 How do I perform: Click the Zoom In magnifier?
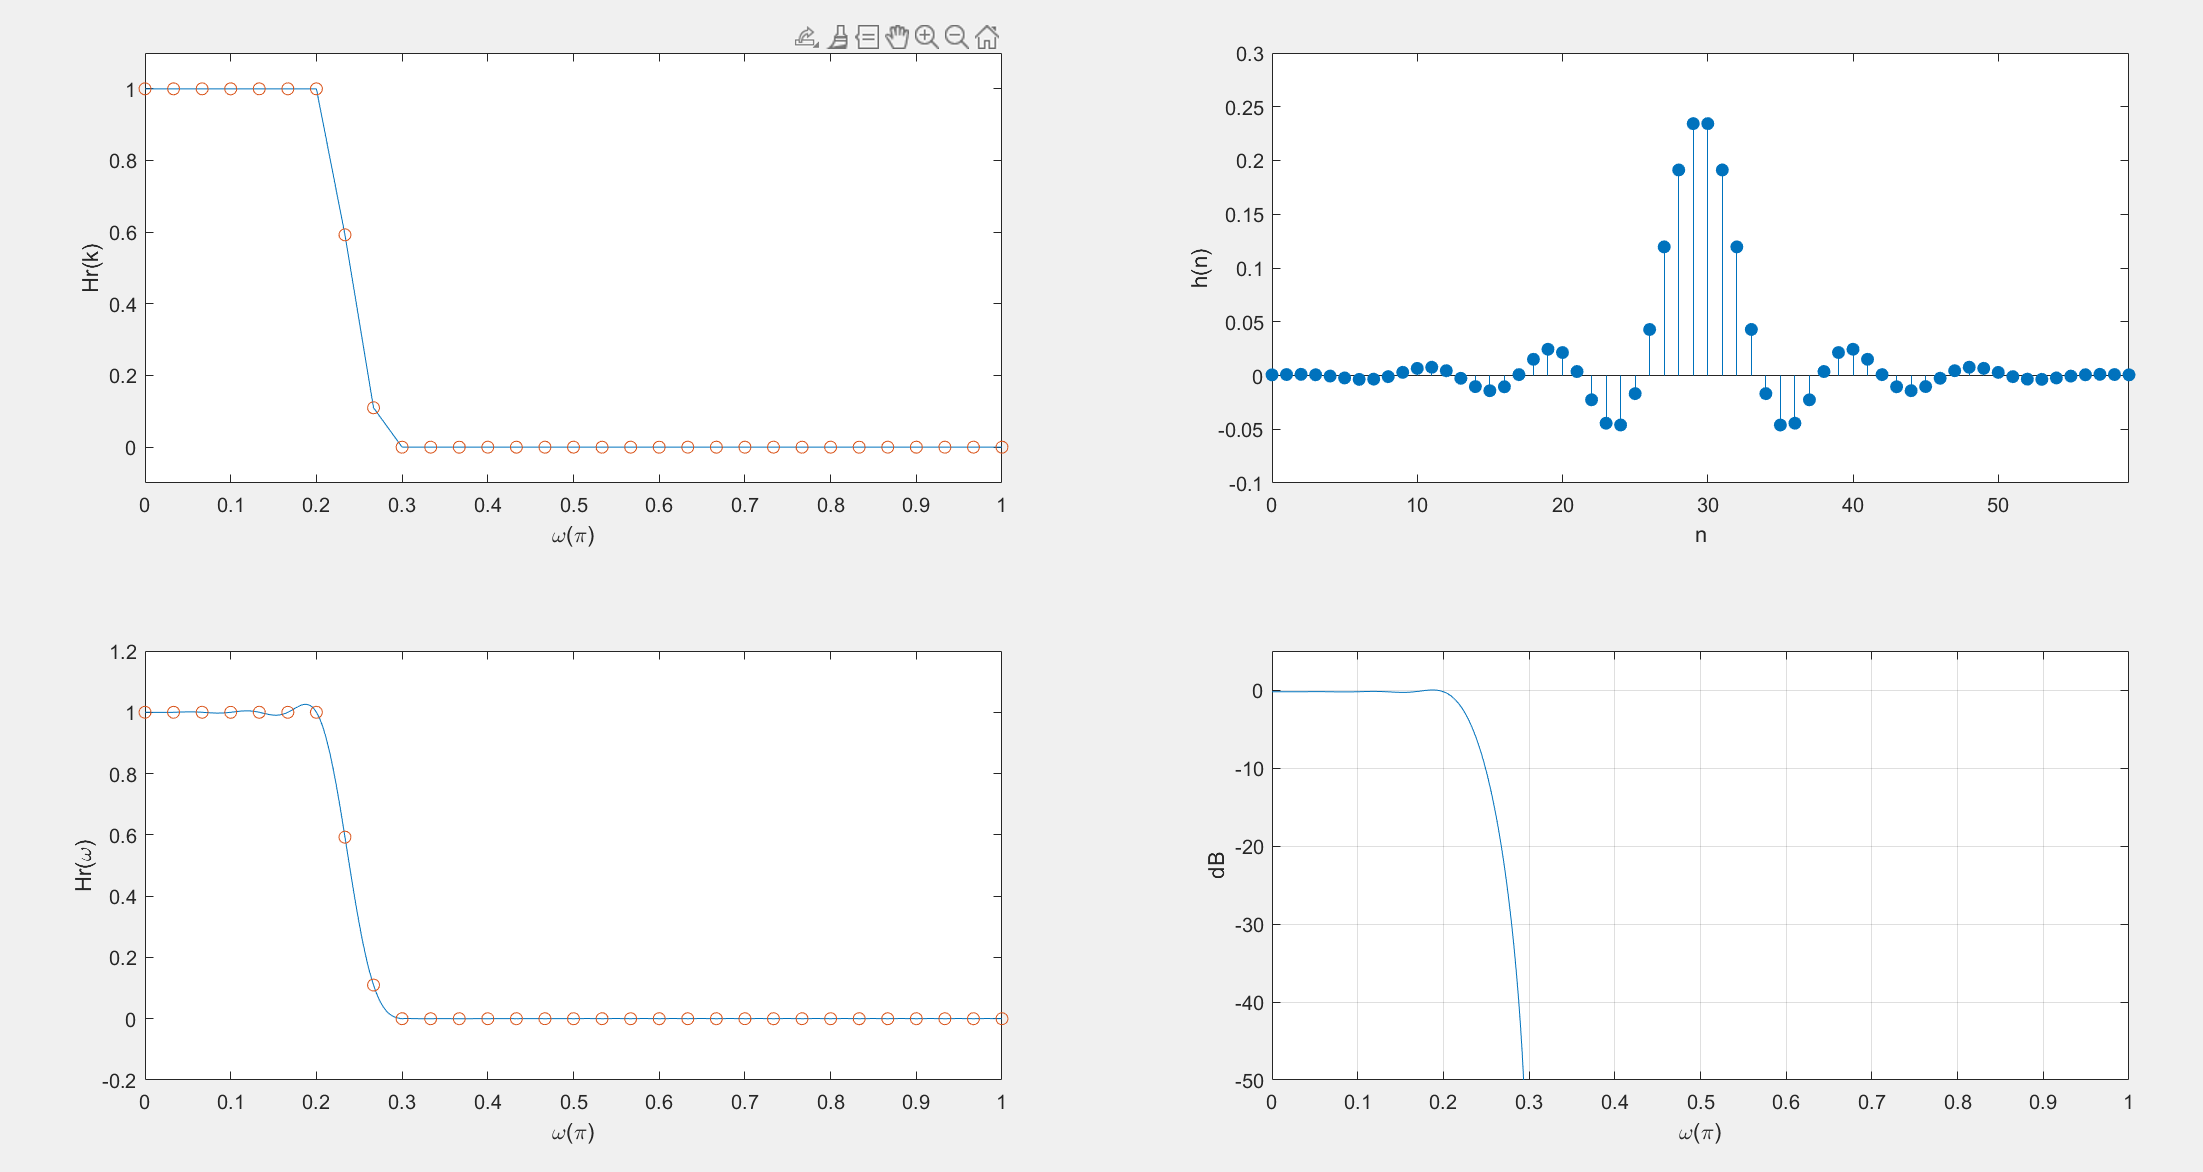927,38
